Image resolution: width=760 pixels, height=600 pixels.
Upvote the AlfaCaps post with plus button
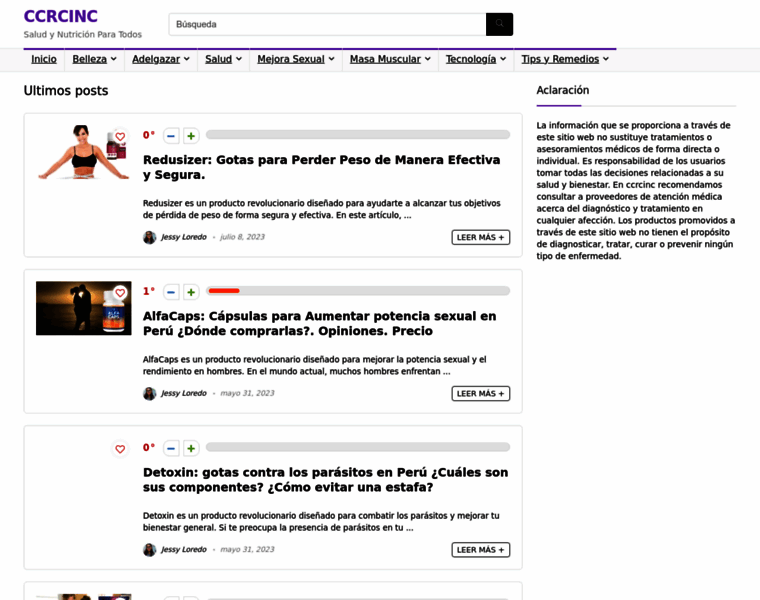point(191,292)
